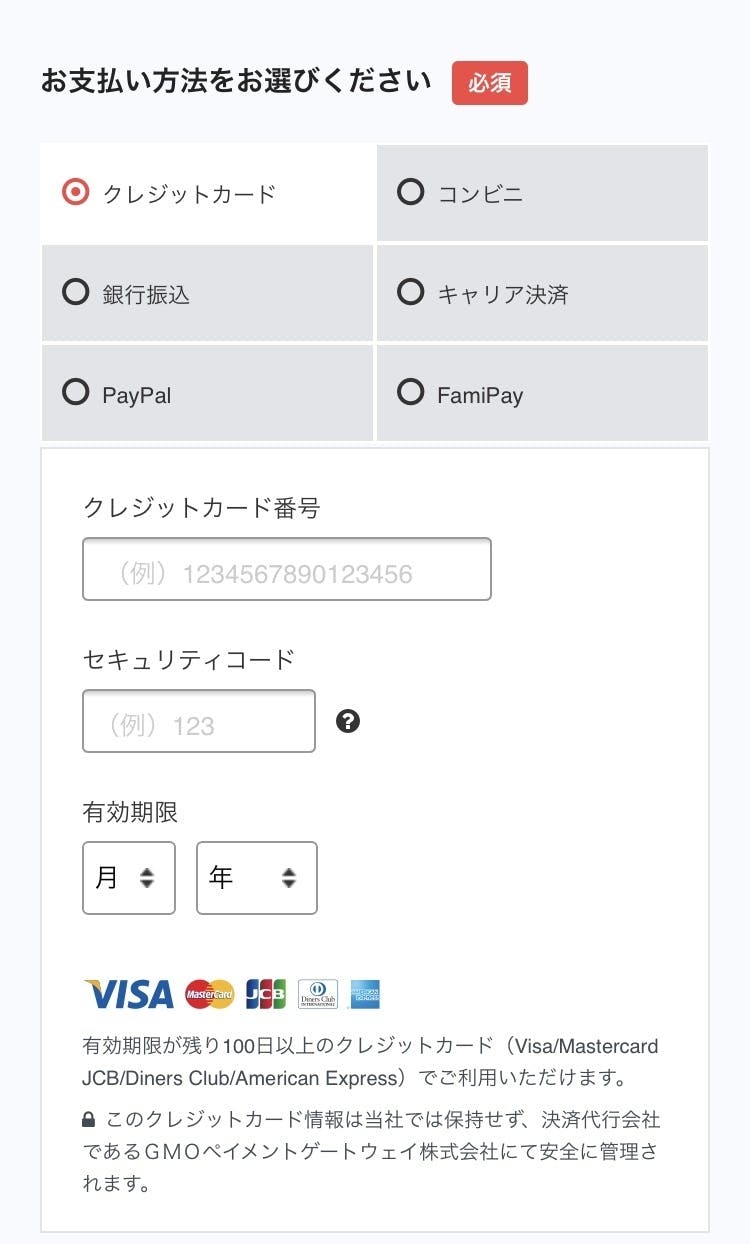The height and width of the screenshot is (1244, 750).
Task: Click the MasterCard logo icon
Action: 210,994
